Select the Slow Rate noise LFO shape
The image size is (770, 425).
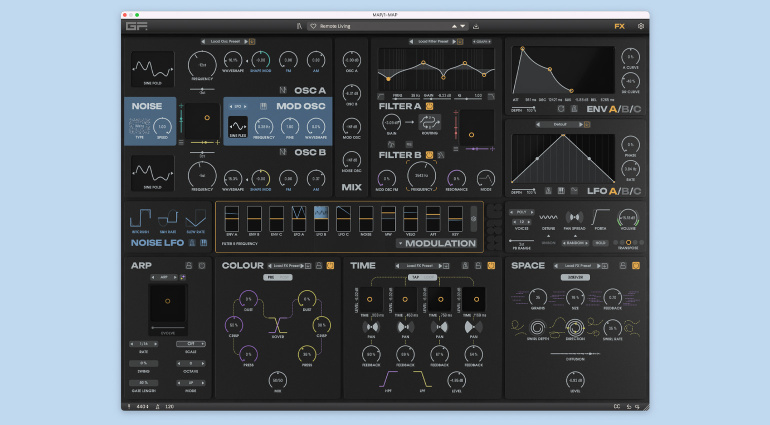point(195,217)
